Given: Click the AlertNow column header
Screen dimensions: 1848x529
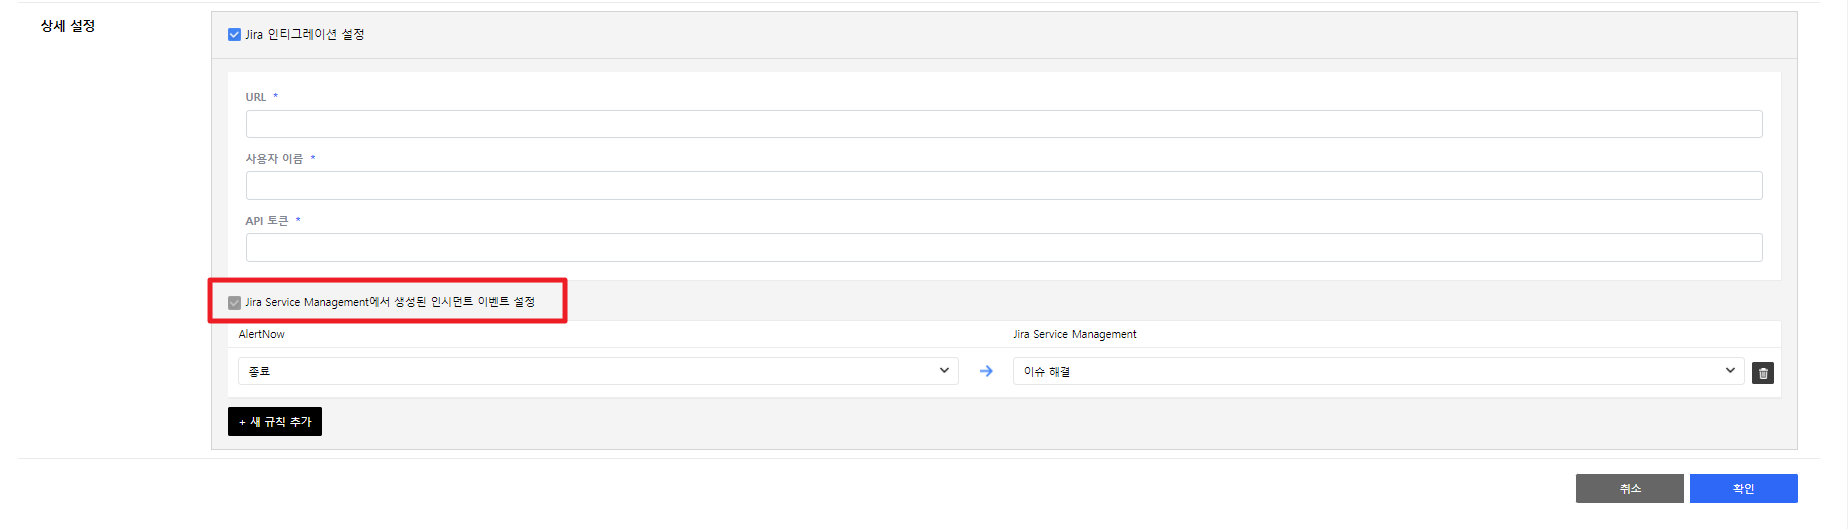Looking at the screenshot, I should coord(262,334).
